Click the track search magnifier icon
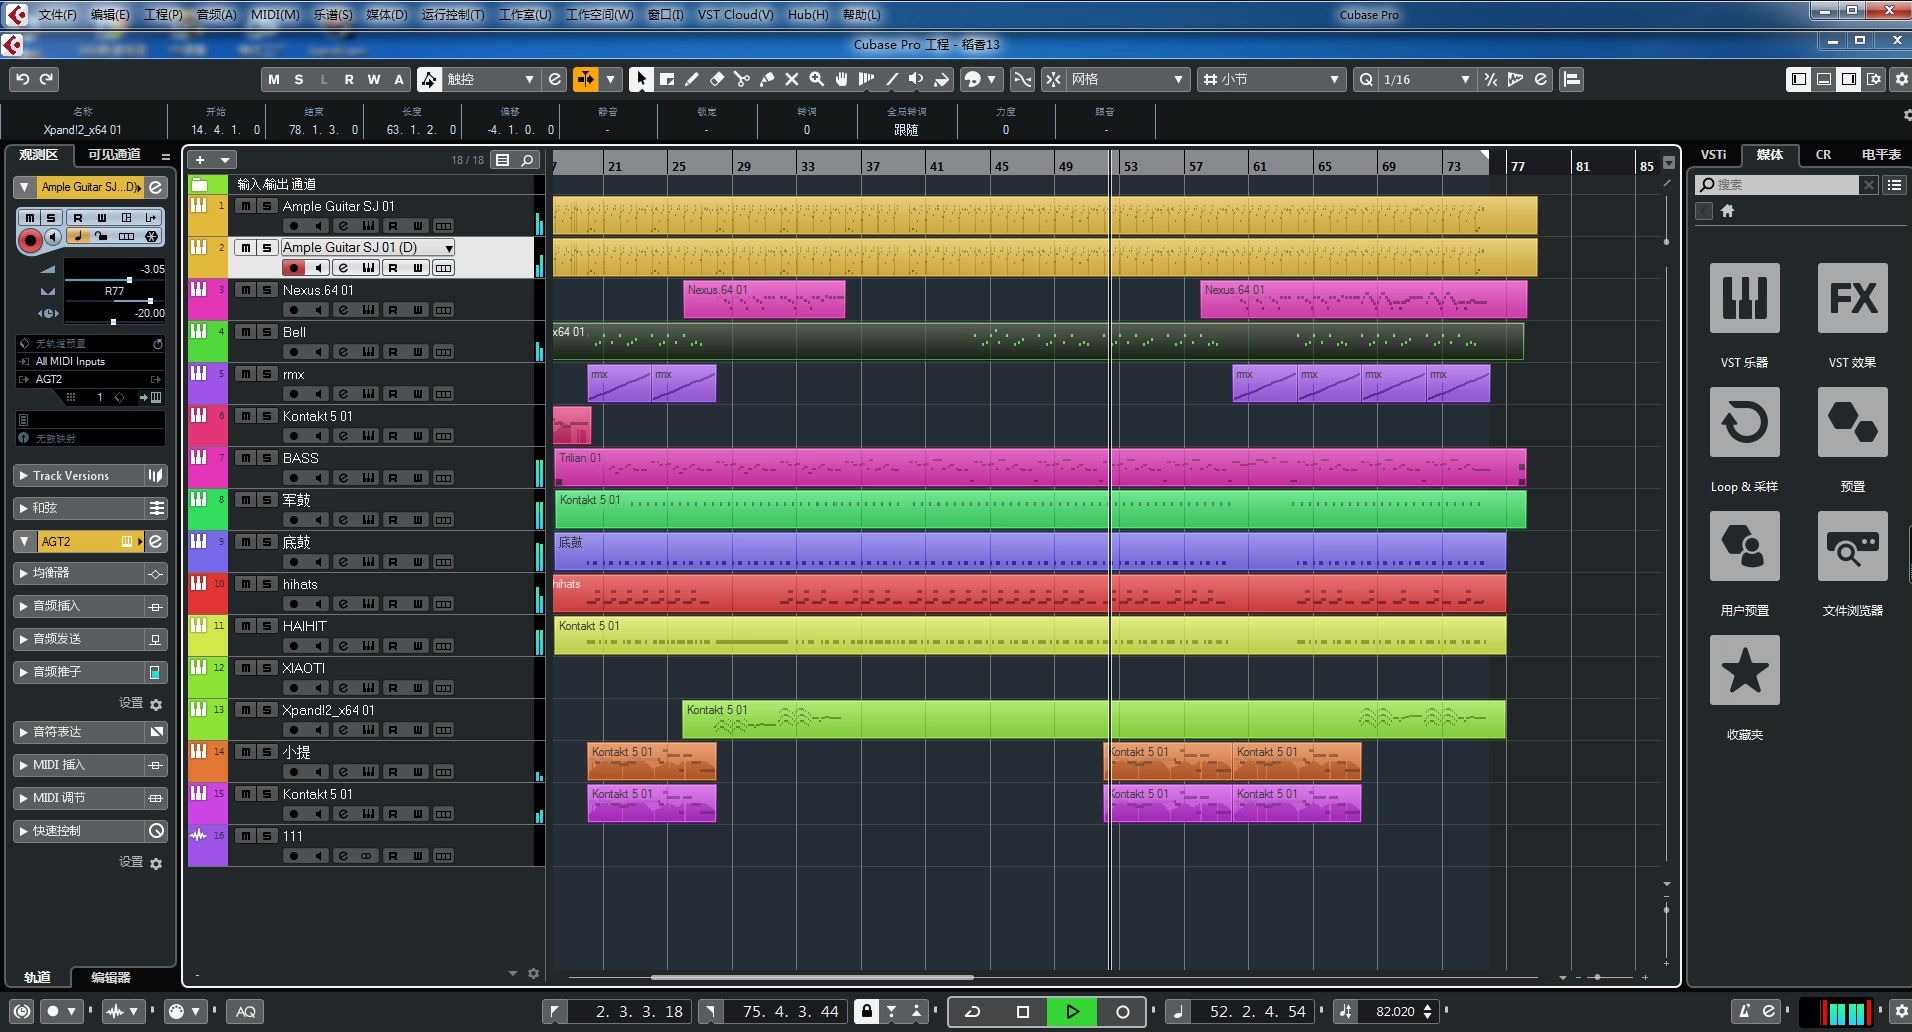 tap(527, 160)
